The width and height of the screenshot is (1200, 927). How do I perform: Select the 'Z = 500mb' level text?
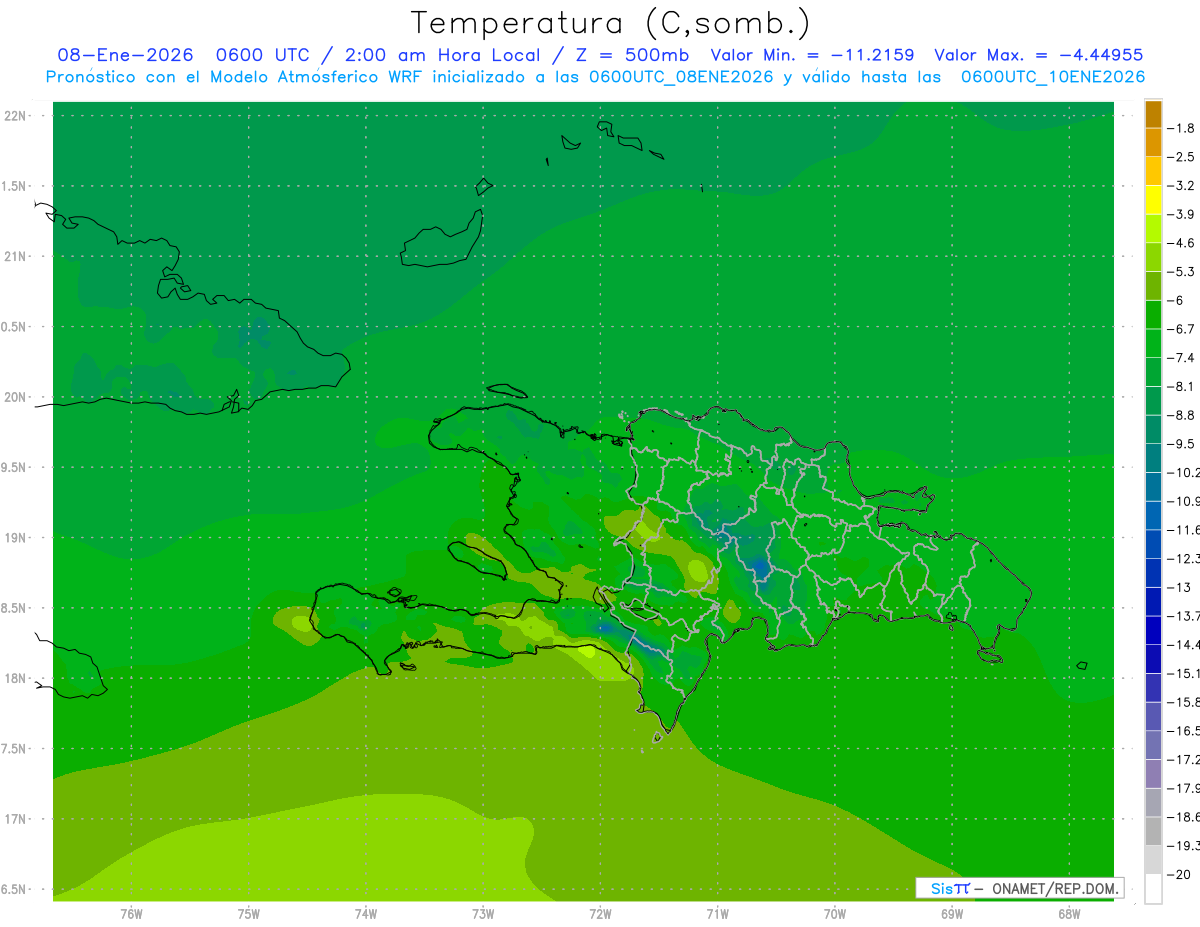(633, 56)
